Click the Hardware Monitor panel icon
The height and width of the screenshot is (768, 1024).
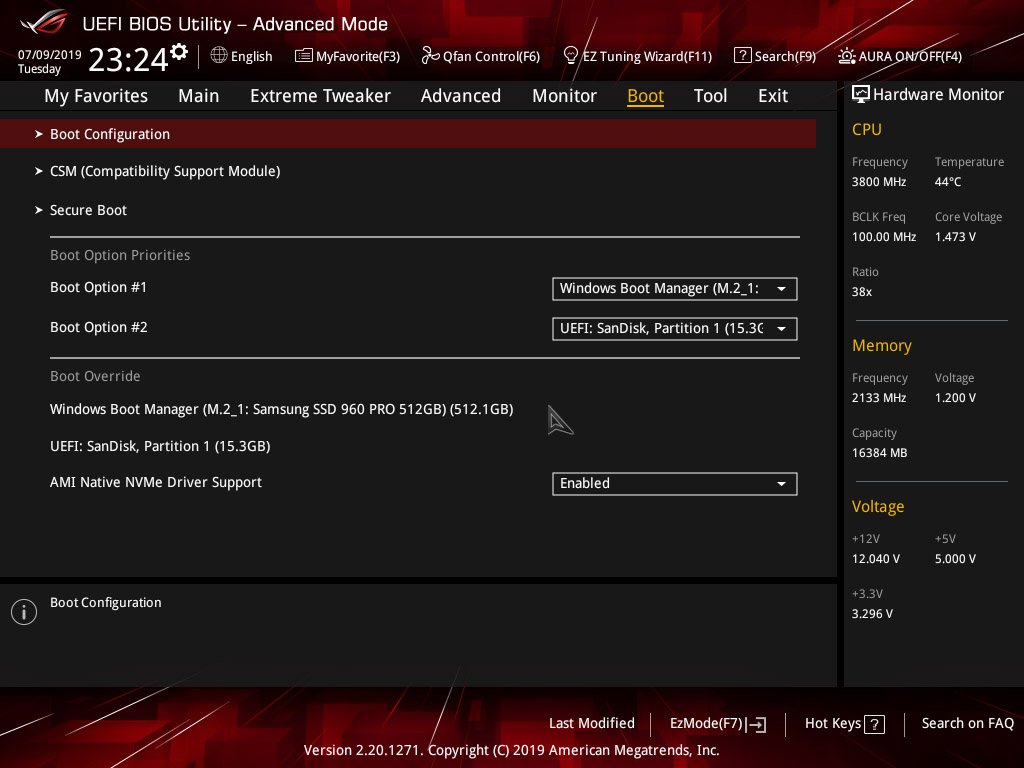coord(861,93)
